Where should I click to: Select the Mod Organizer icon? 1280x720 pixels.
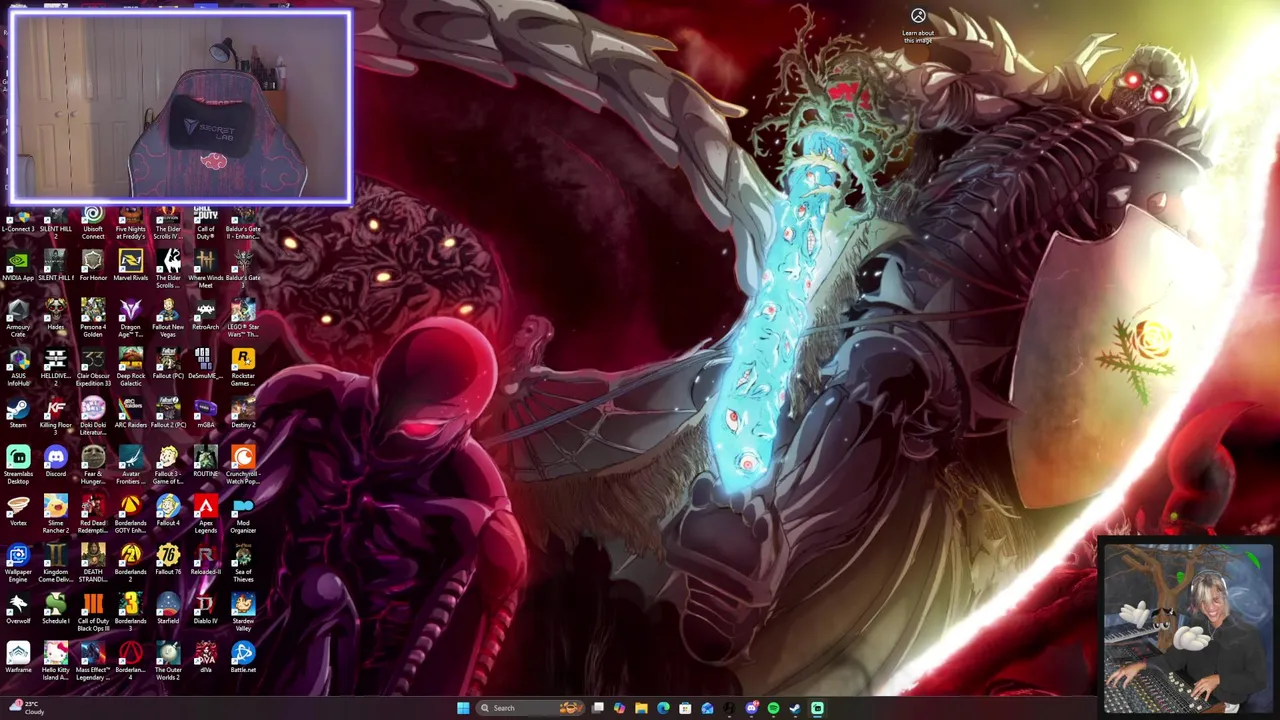pos(243,515)
